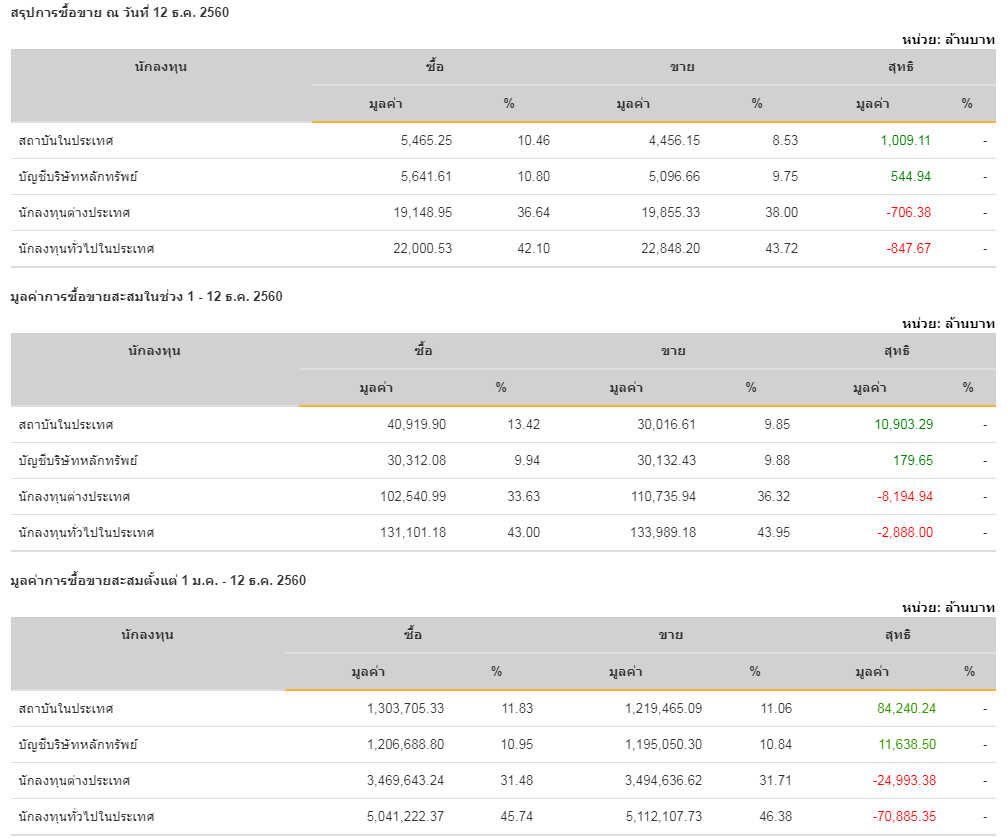Select the net value 544.94

pos(910,177)
